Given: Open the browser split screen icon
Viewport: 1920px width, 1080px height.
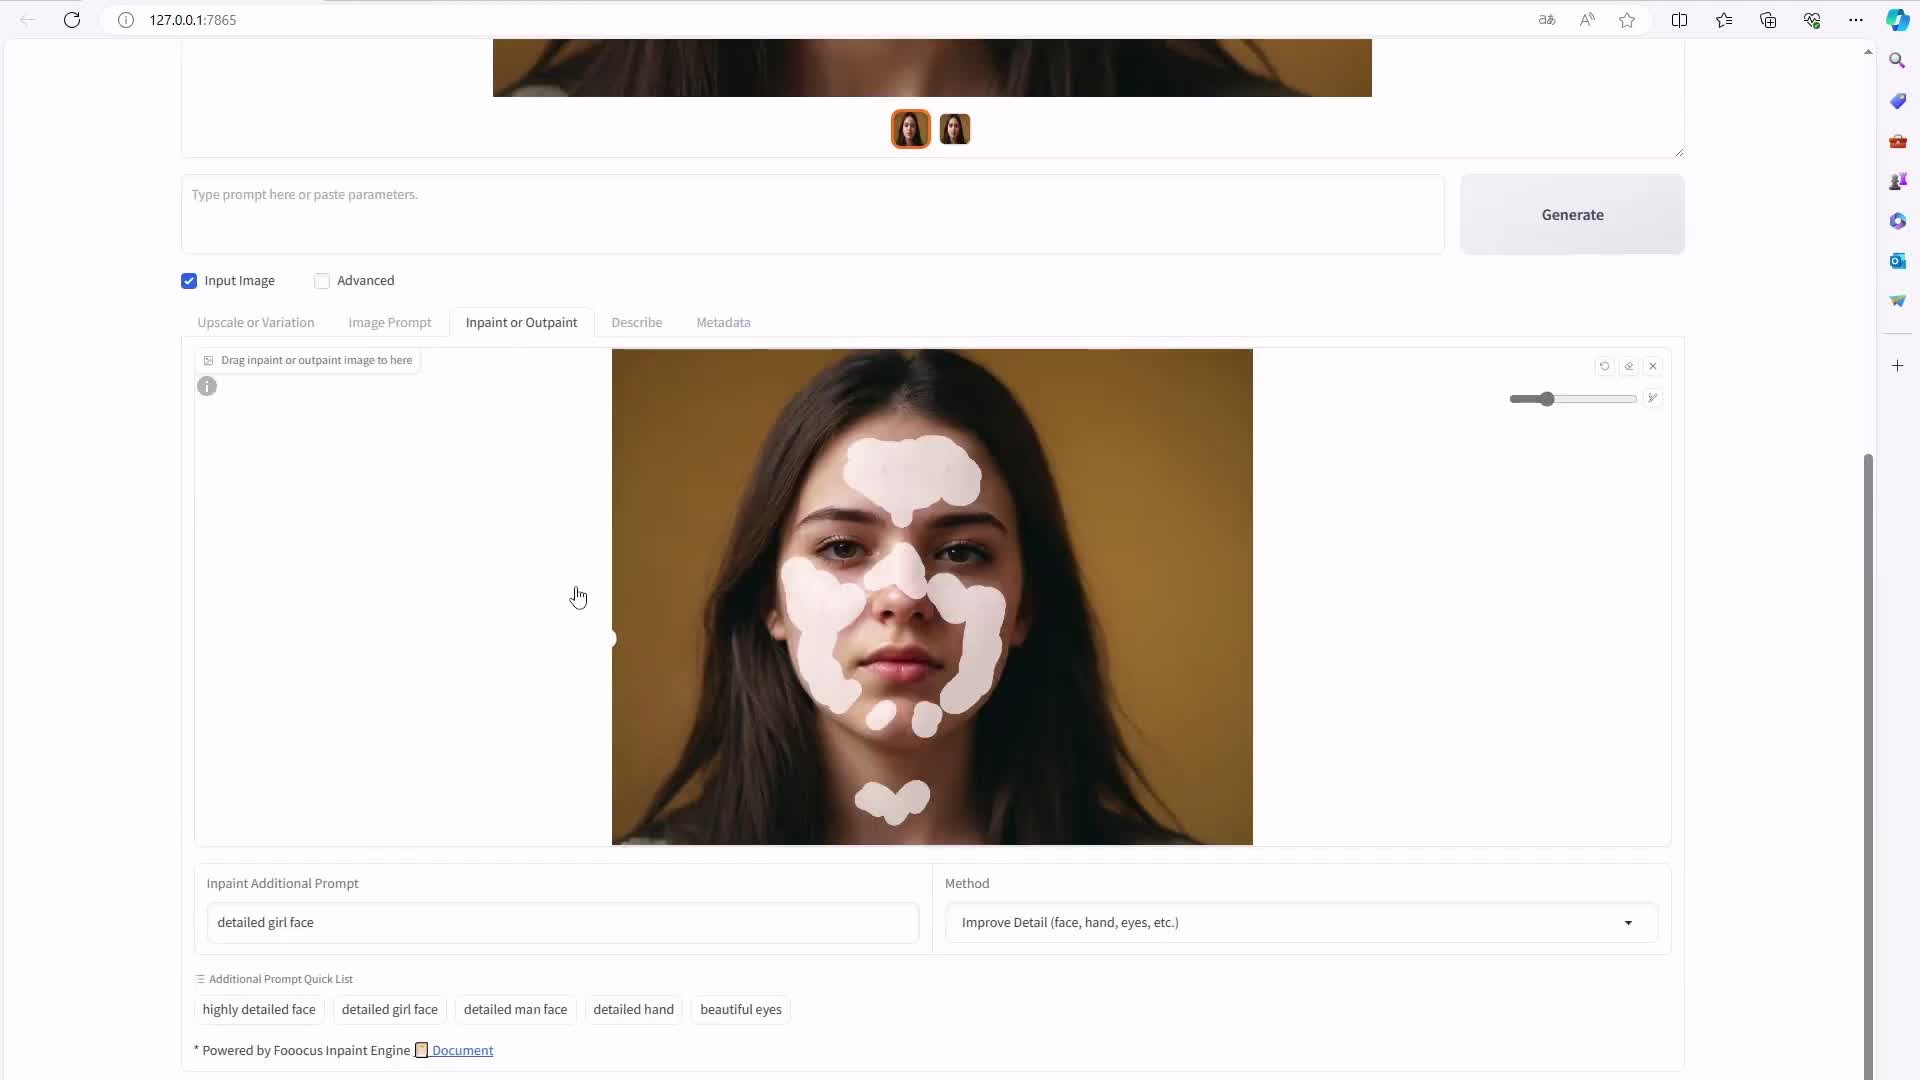Looking at the screenshot, I should (x=1679, y=20).
